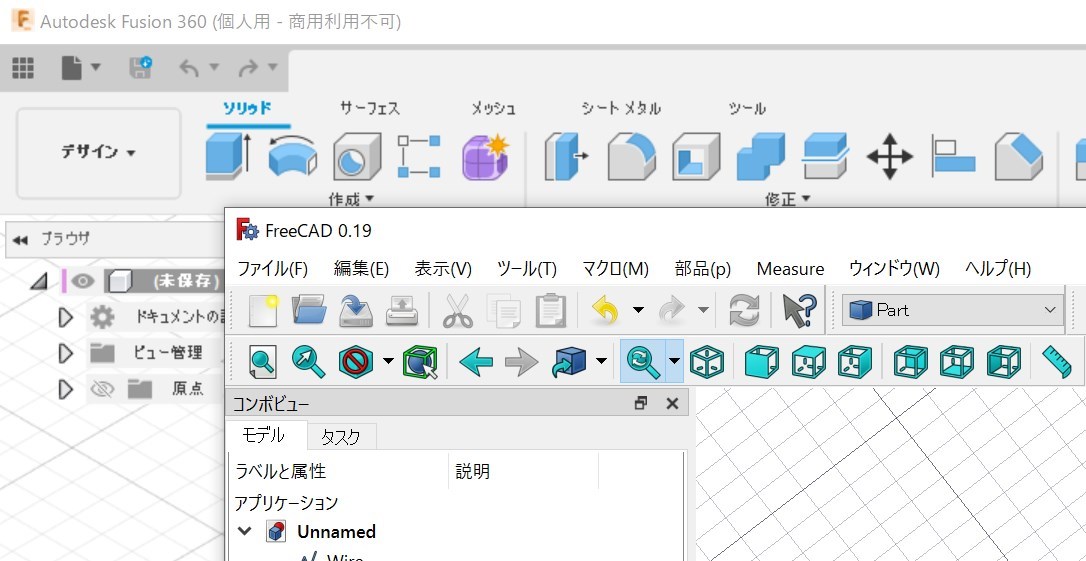Activate What's This help cursor in FreeCAD

[799, 310]
